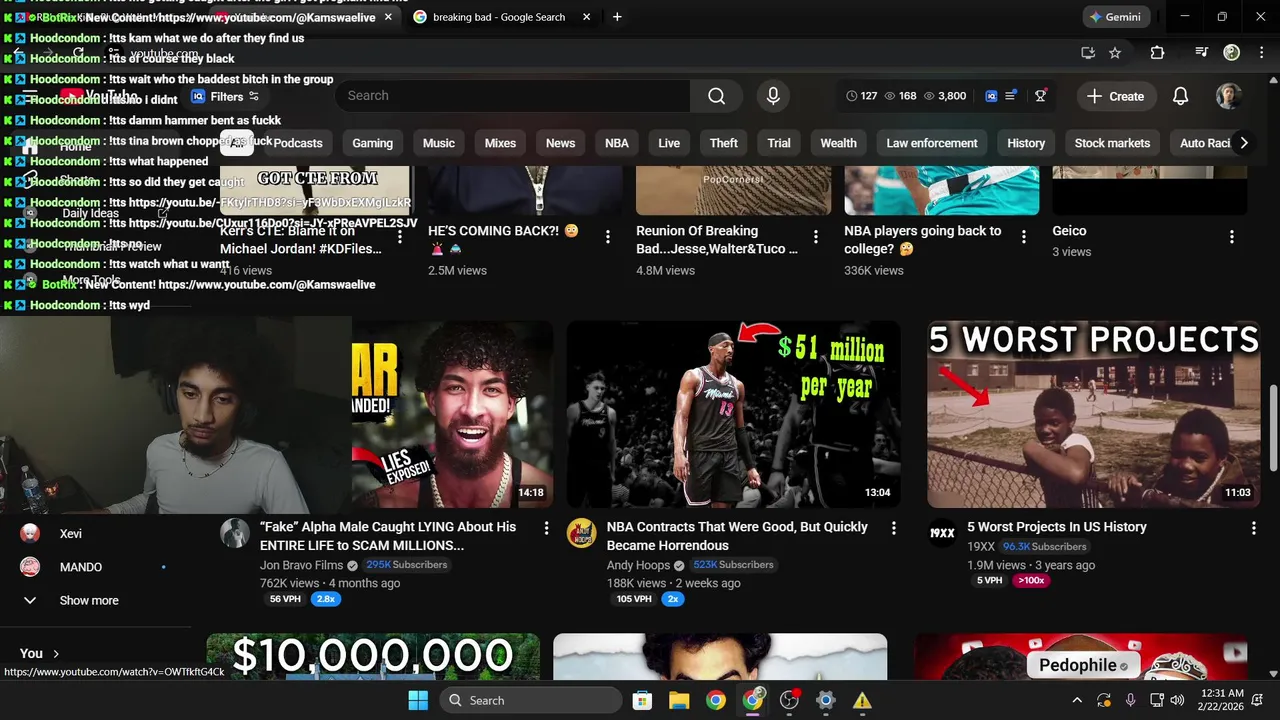Click the YouTube search magnifier button
1280x720 pixels.
coord(716,96)
